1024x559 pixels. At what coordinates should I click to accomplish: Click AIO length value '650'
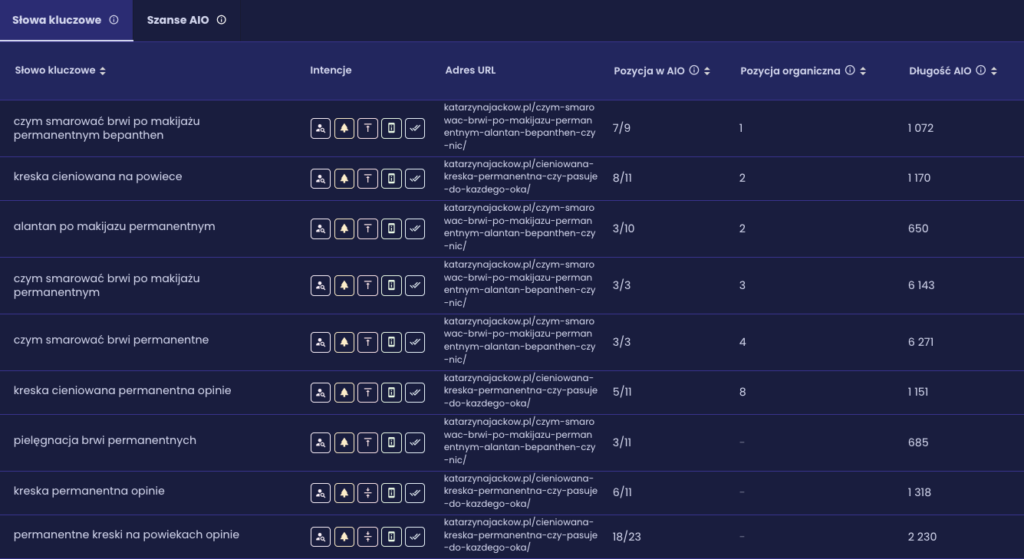click(x=918, y=229)
